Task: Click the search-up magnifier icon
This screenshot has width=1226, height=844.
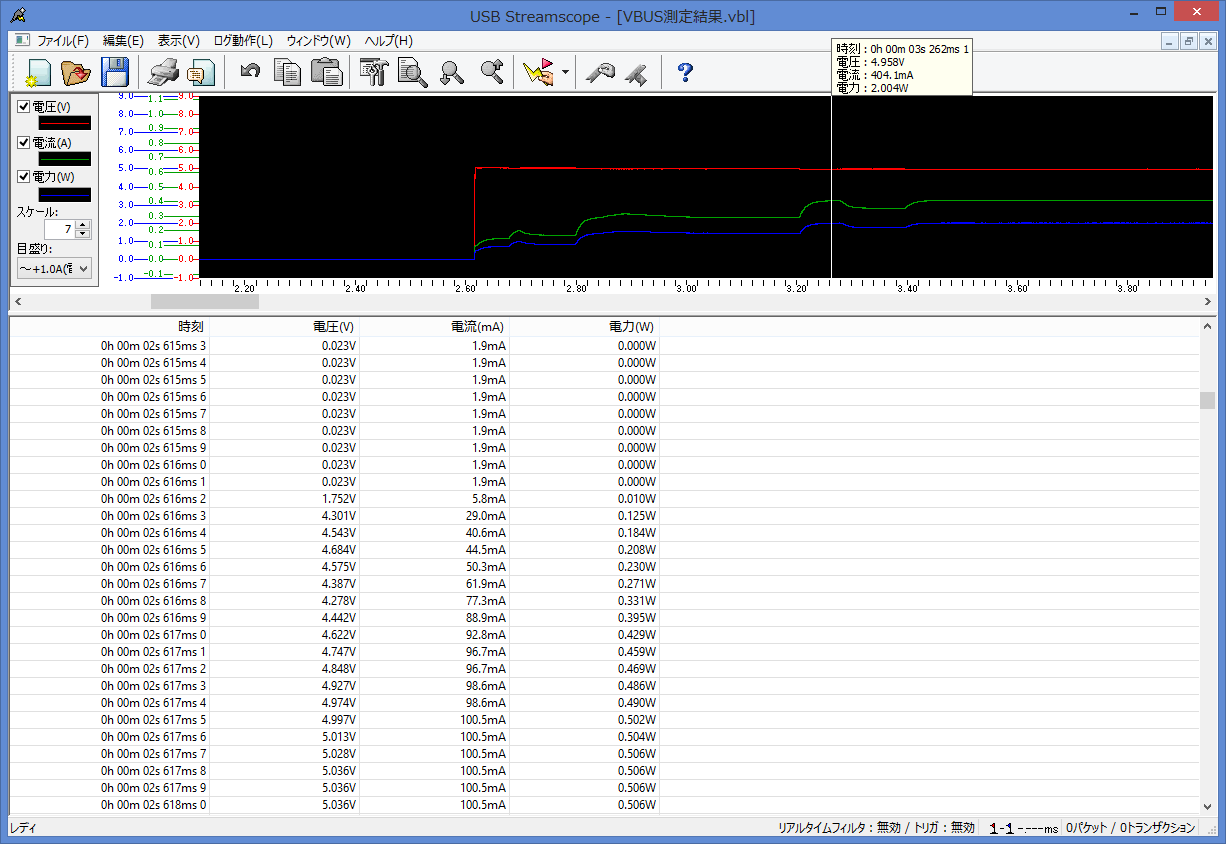Action: 492,72
